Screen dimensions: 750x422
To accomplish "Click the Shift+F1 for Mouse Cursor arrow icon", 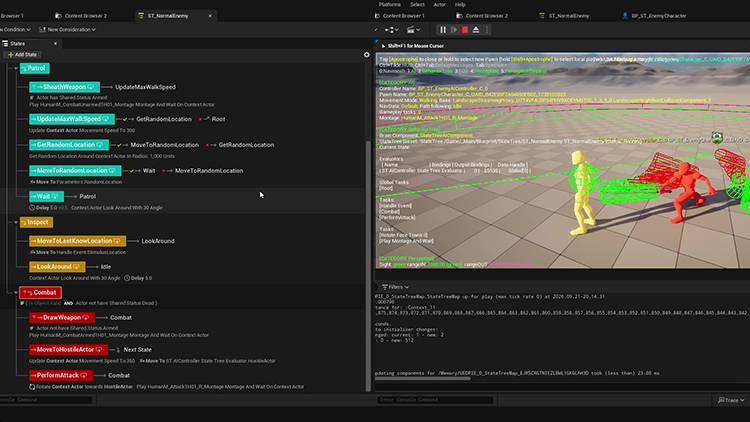I will (x=383, y=46).
